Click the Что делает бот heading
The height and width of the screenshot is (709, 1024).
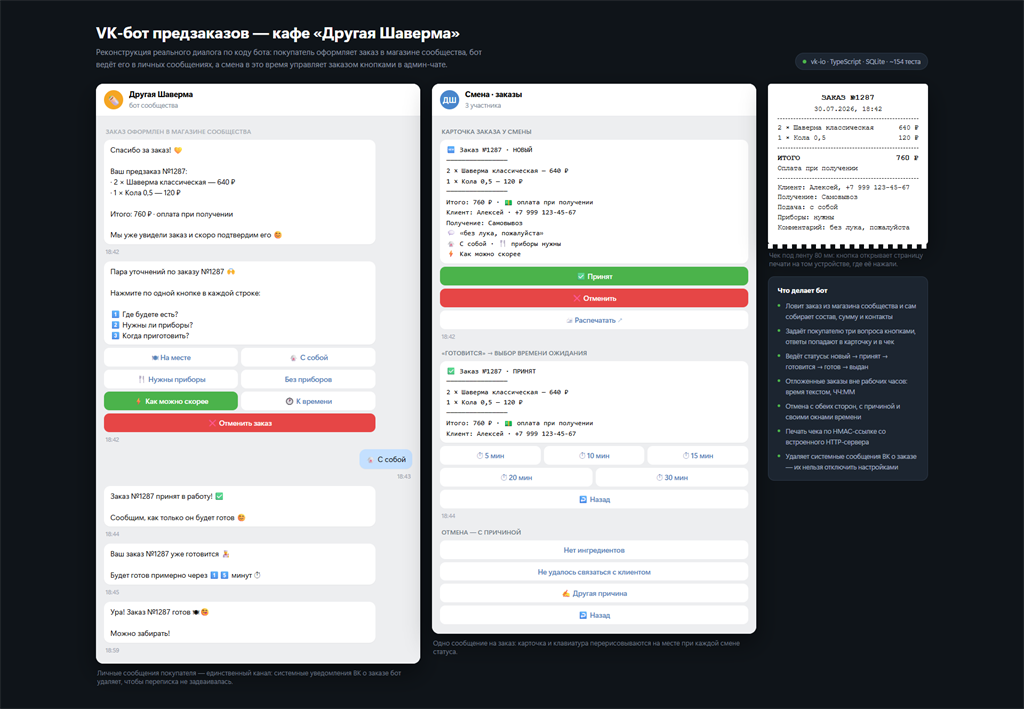coord(802,291)
